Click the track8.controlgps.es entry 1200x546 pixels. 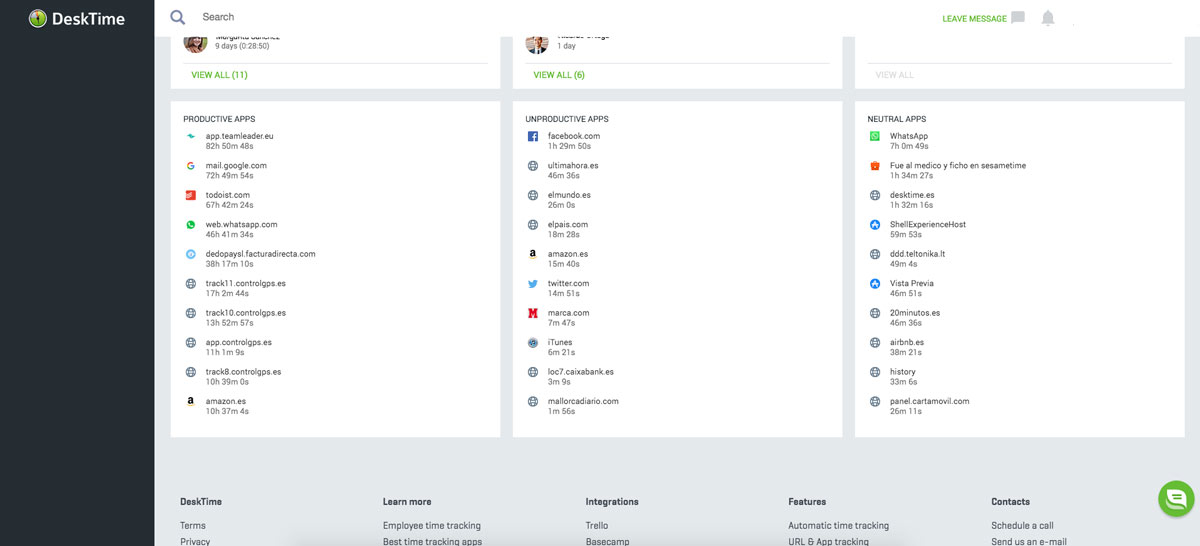click(243, 372)
